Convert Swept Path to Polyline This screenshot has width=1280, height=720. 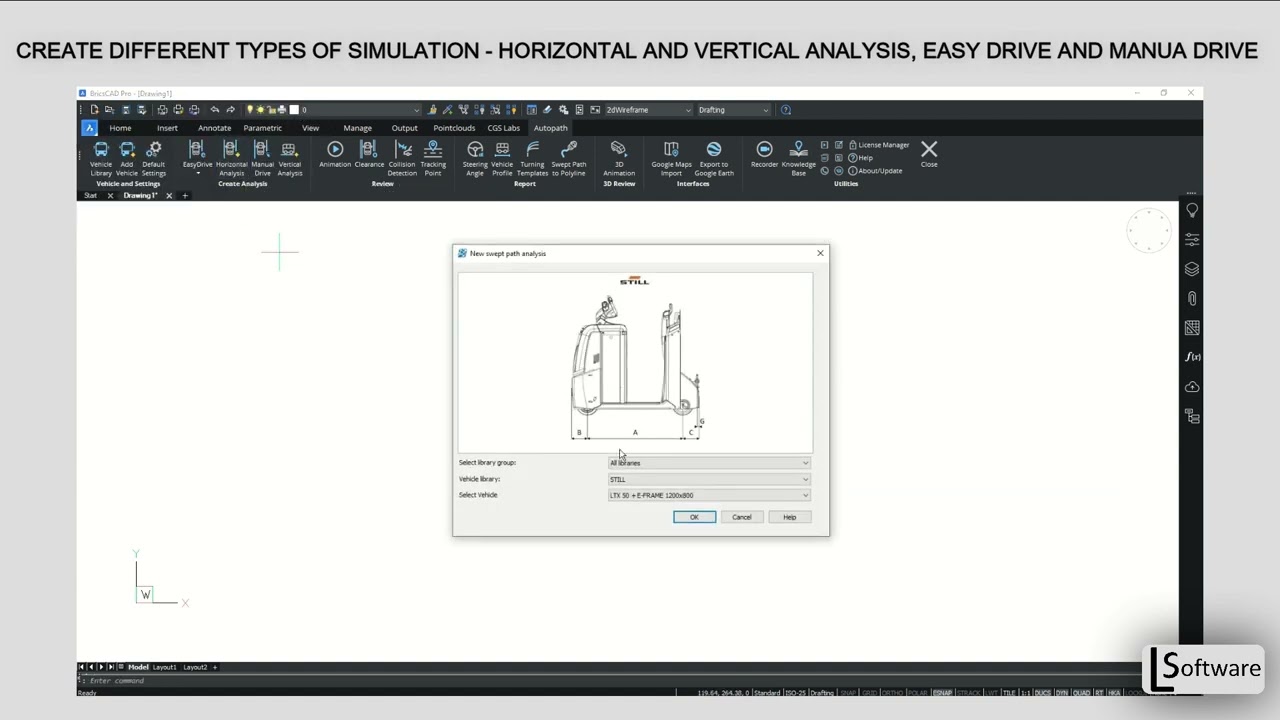tap(569, 158)
